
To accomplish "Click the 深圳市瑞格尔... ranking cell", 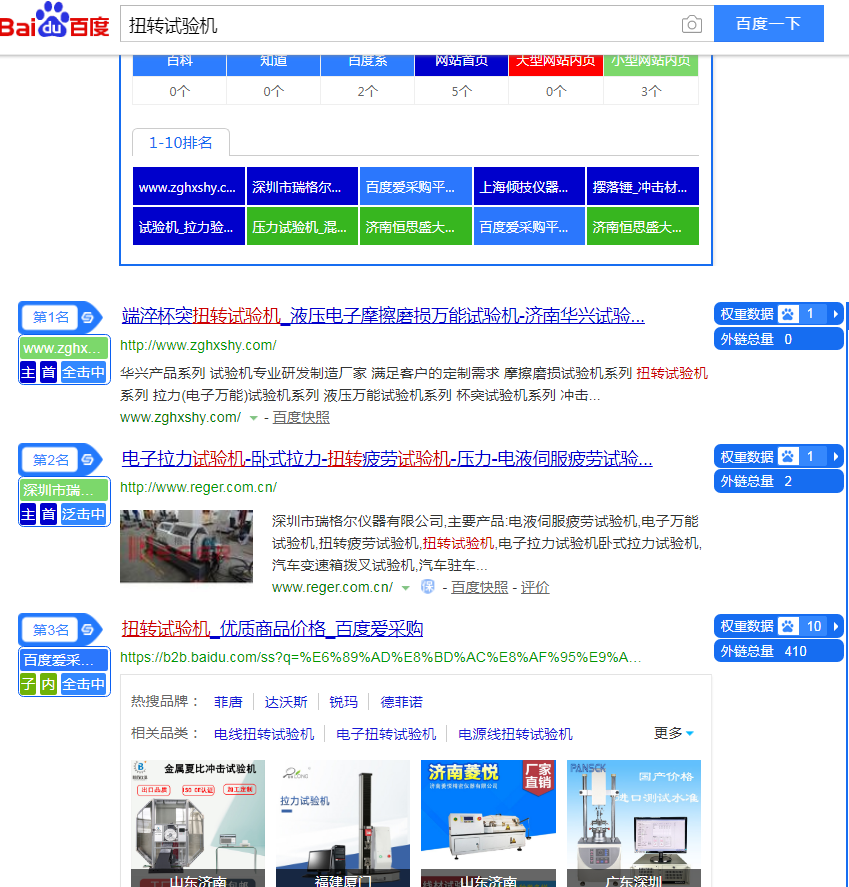I will pyautogui.click(x=302, y=186).
